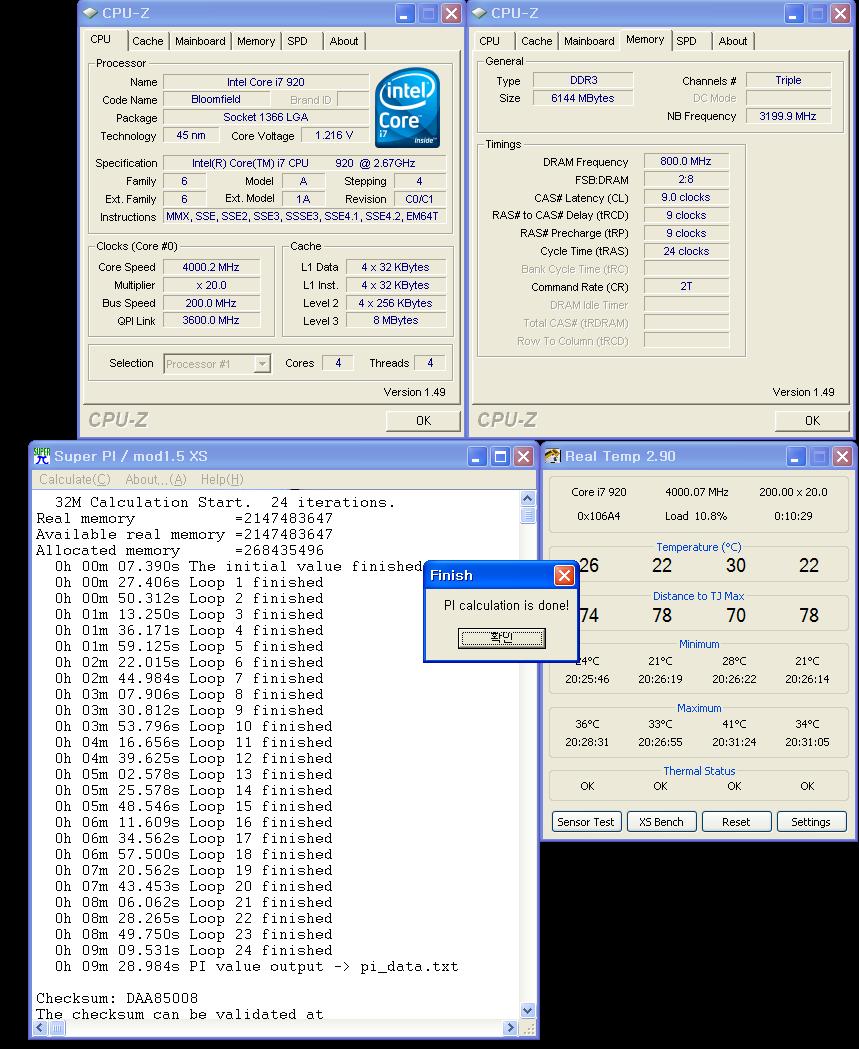Click OK in the right CPU-Z window

[812, 420]
